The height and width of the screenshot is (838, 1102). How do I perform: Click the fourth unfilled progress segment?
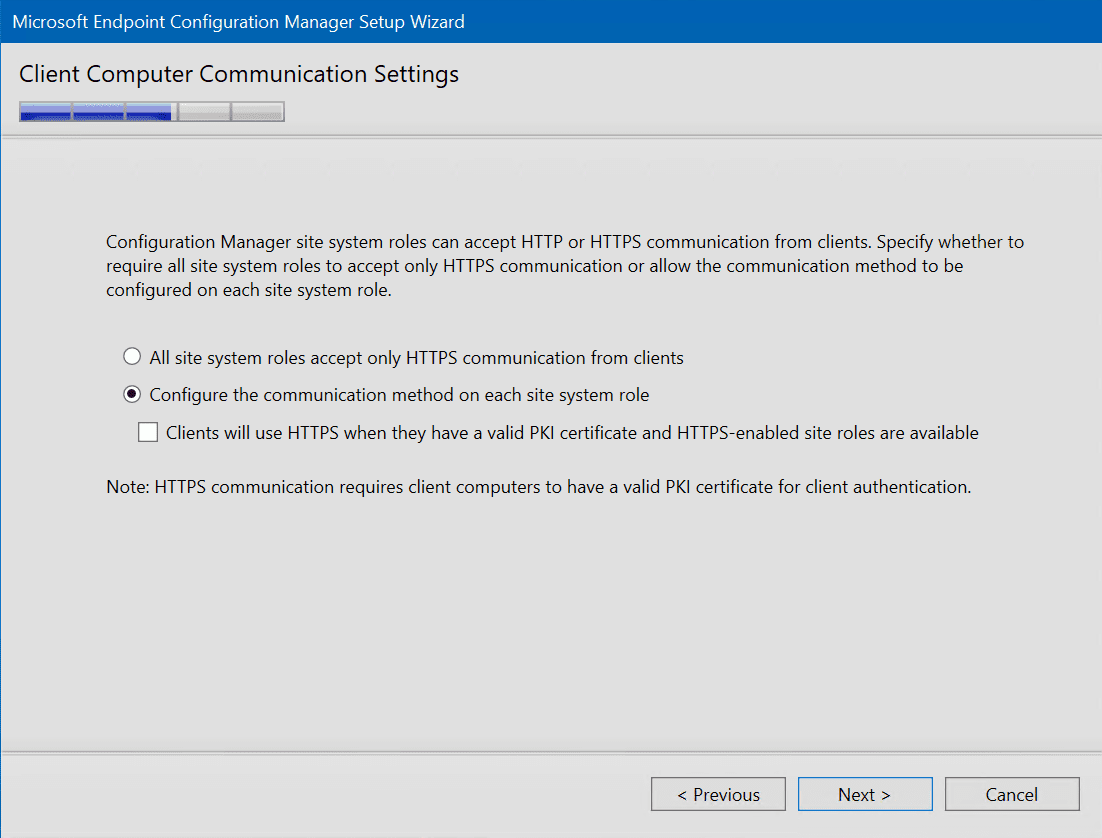point(203,111)
